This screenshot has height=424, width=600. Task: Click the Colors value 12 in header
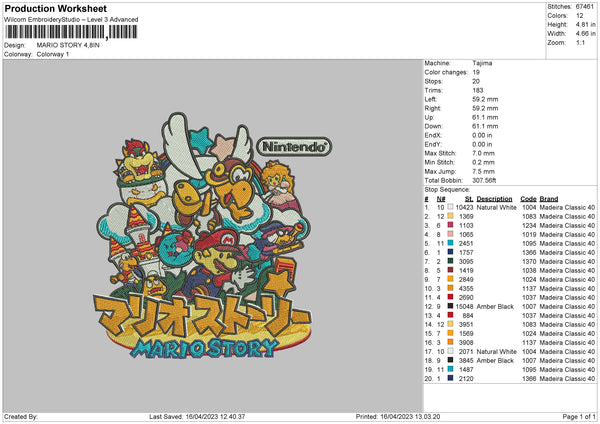click(x=580, y=16)
